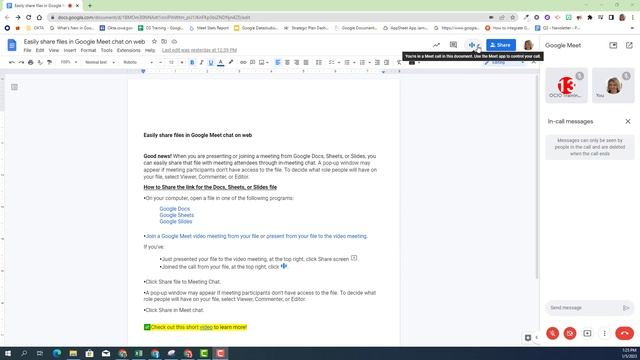Toggle the camera off button
This screenshot has width=640, height=360.
pos(570,333)
